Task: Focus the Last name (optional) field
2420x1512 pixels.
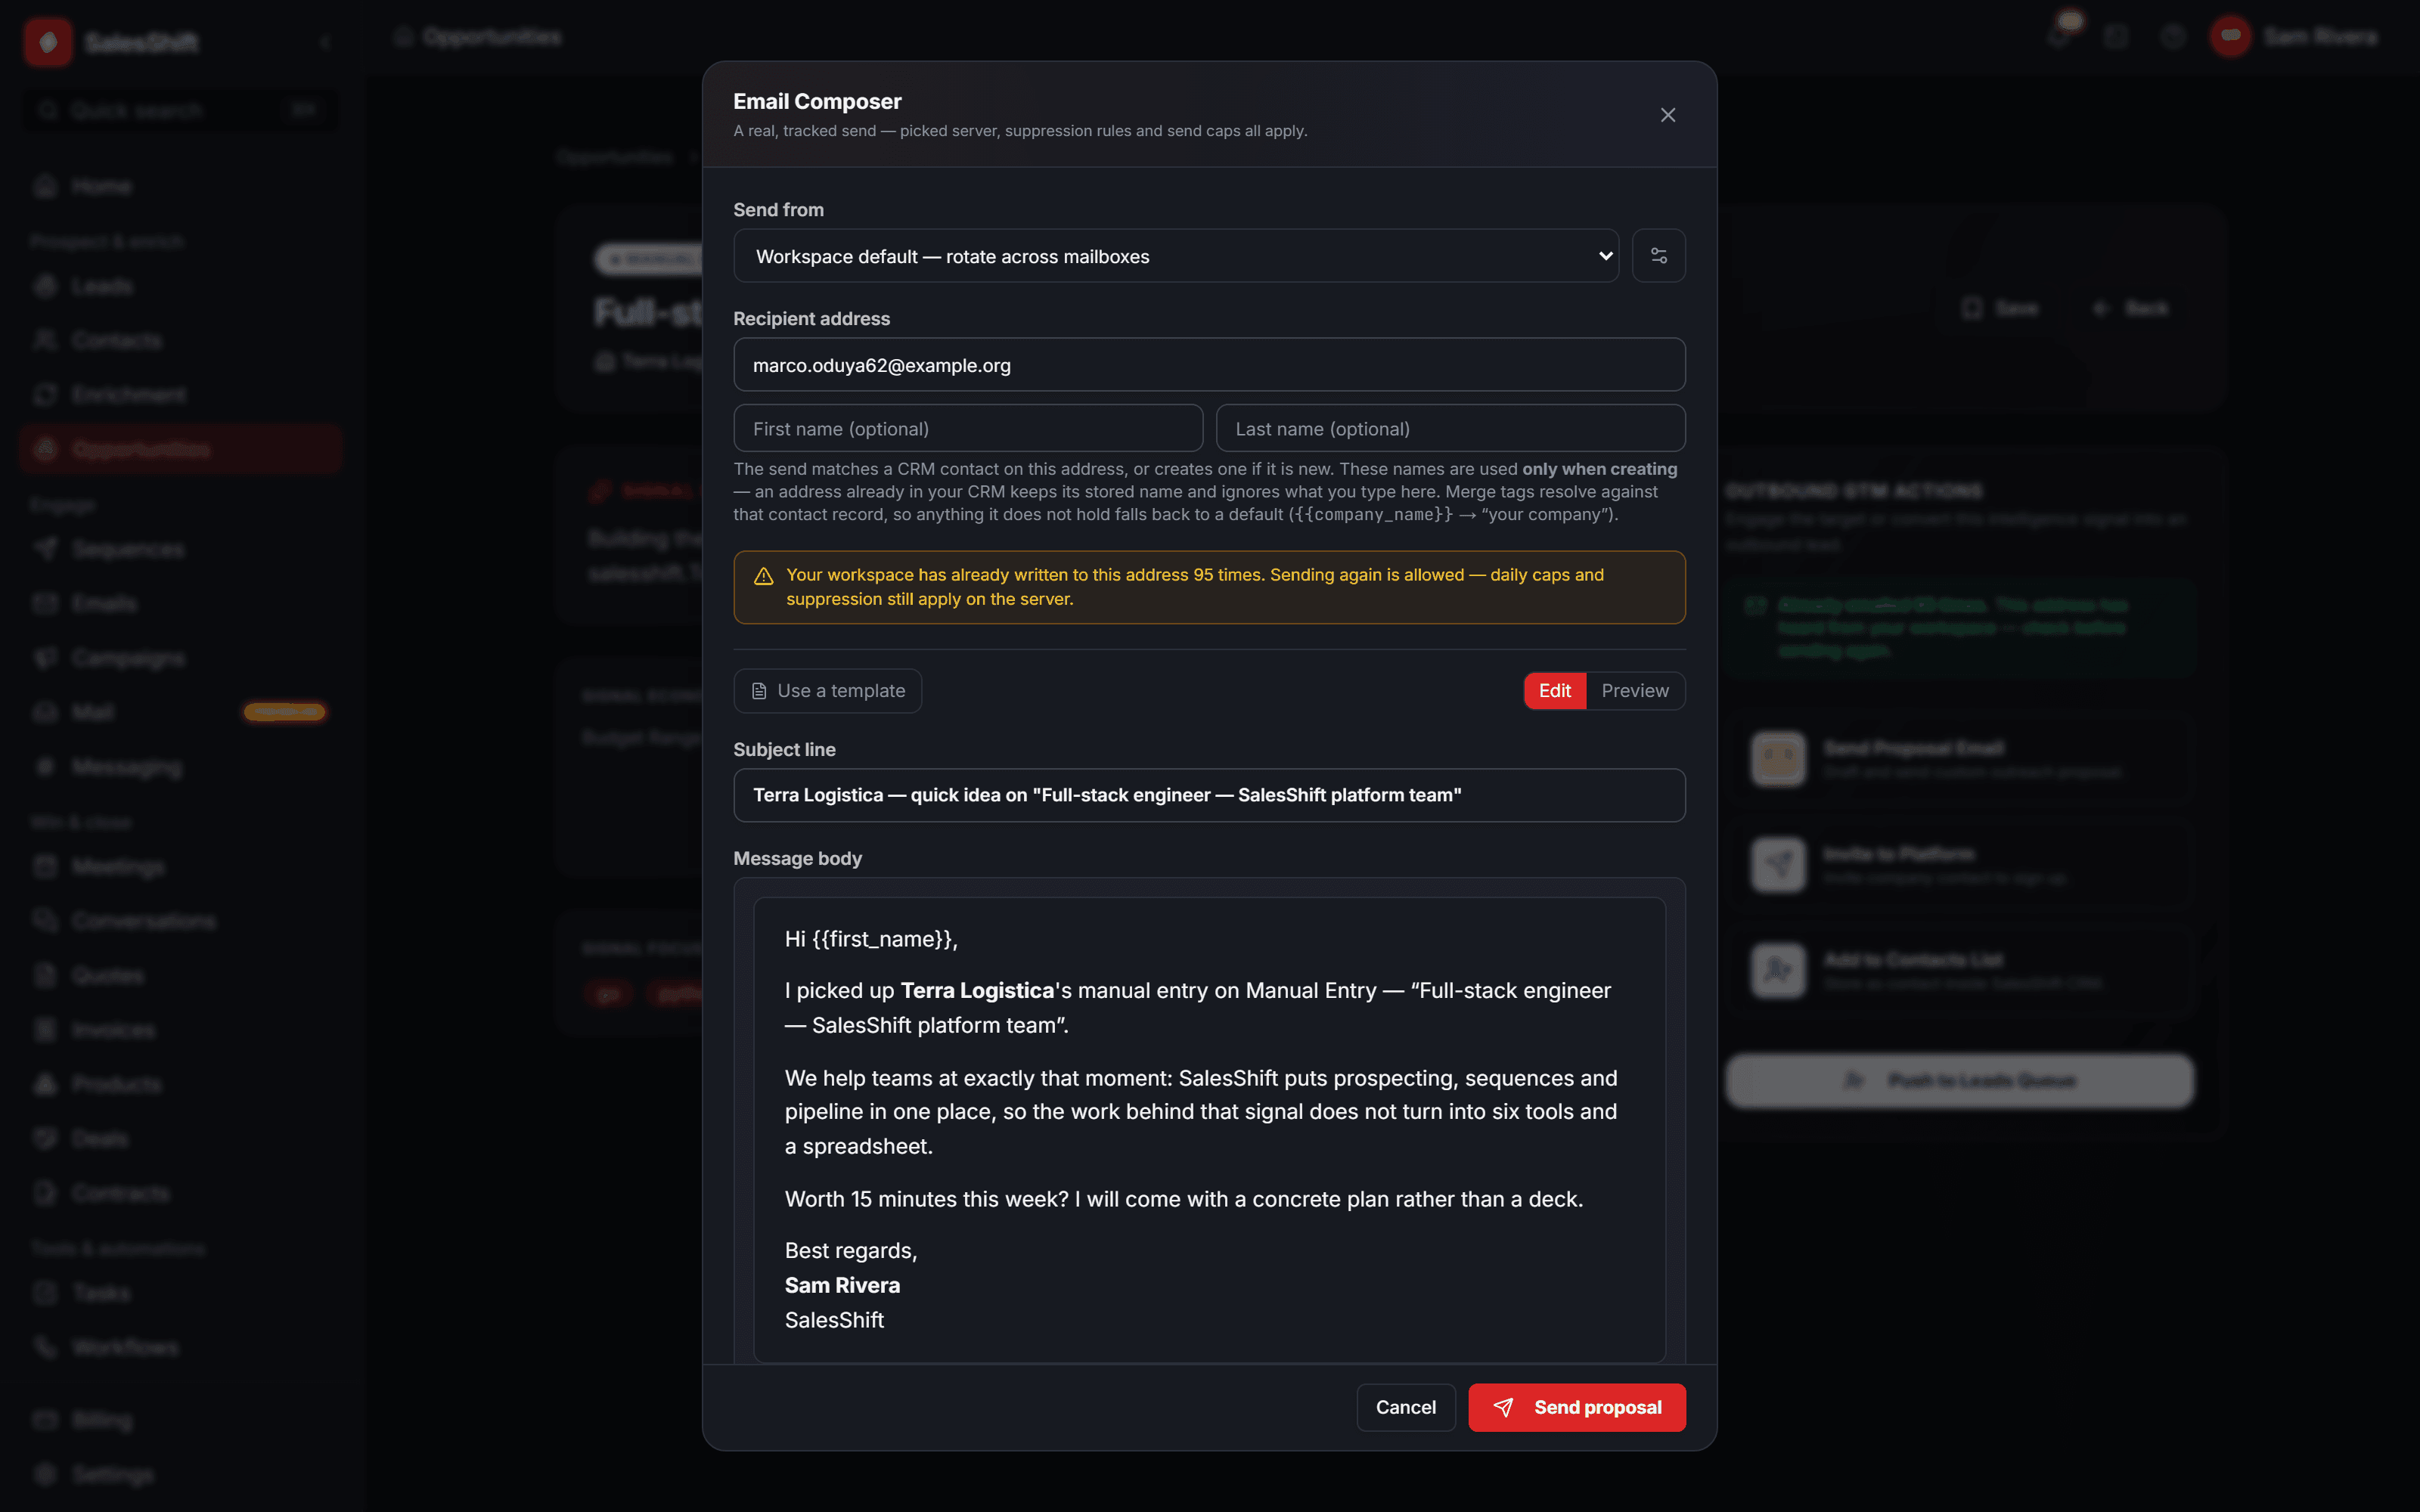Action: tap(1450, 428)
